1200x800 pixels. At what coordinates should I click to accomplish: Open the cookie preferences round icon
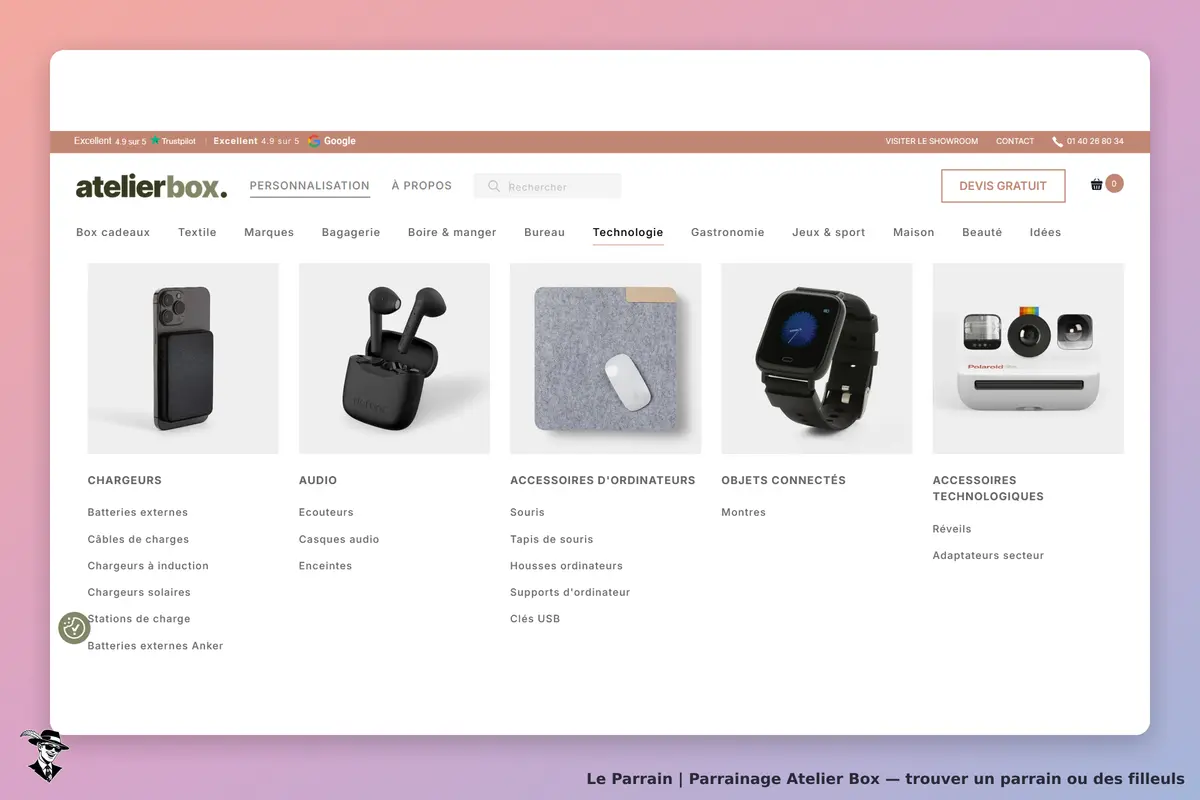74,628
